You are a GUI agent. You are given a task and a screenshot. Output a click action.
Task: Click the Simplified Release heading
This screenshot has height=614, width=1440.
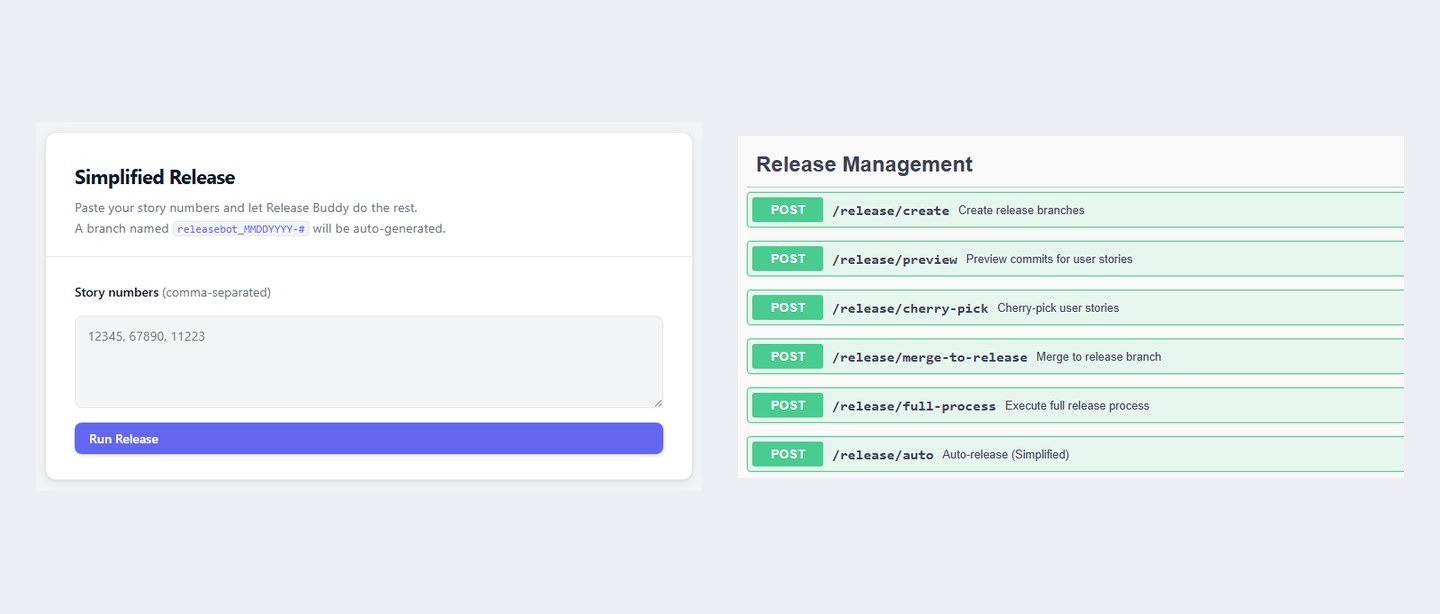pyautogui.click(x=155, y=177)
